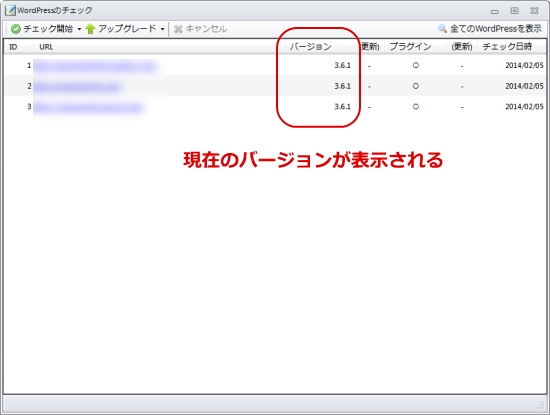The width and height of the screenshot is (550, 415).
Task: Click the window resize grip in status bar
Action: (x=541, y=406)
